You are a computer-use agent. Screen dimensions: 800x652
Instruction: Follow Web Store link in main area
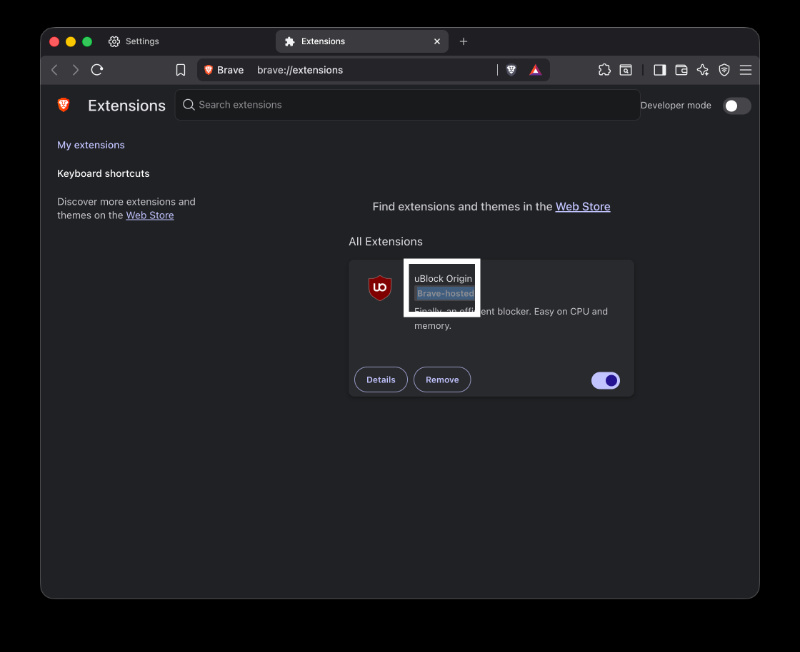583,207
